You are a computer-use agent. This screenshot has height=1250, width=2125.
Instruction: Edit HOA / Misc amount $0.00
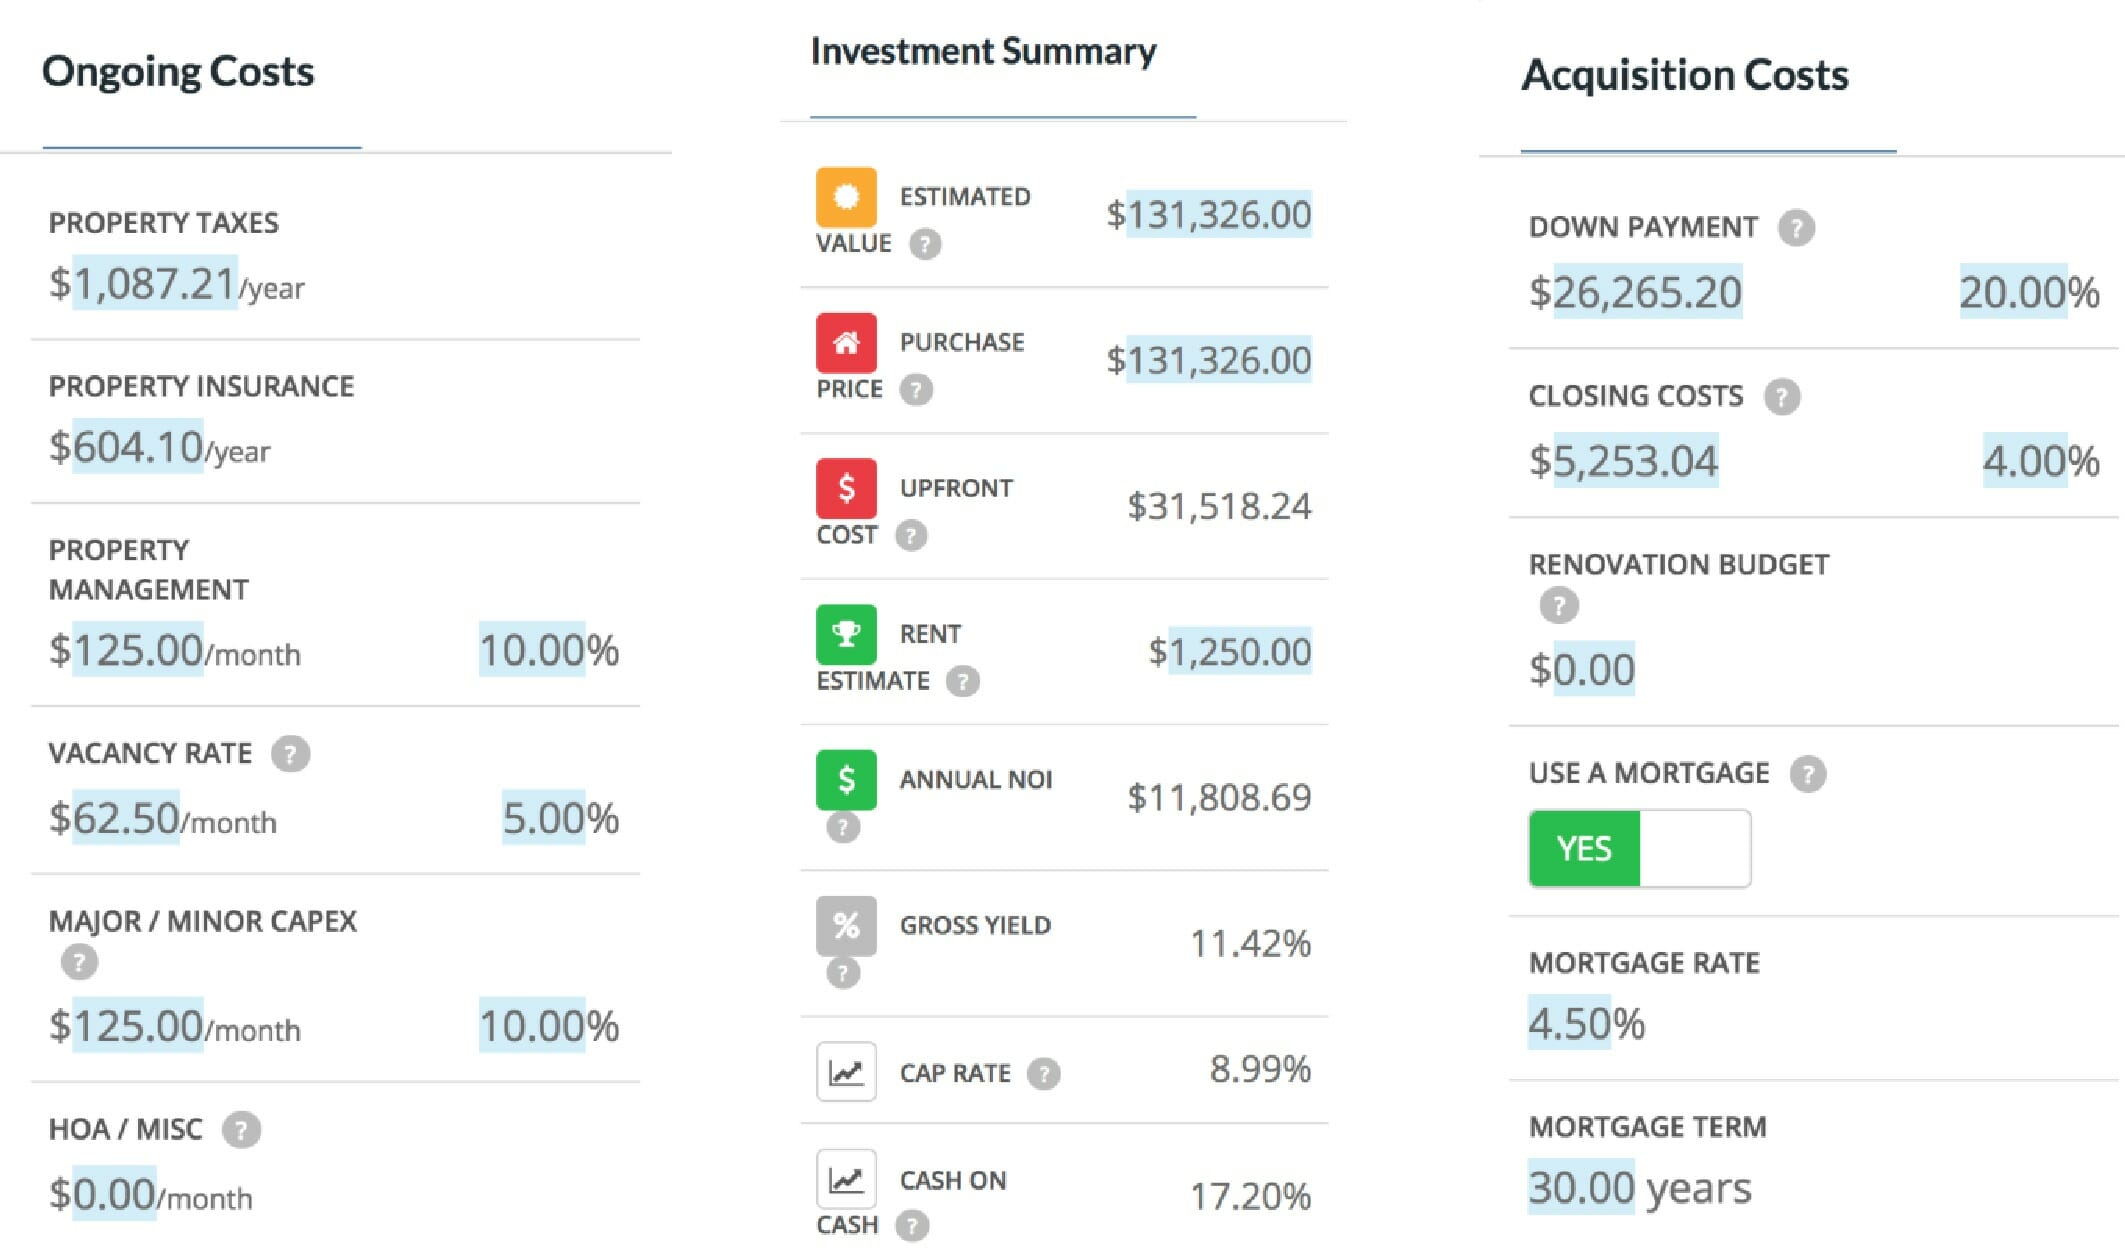pos(114,1194)
